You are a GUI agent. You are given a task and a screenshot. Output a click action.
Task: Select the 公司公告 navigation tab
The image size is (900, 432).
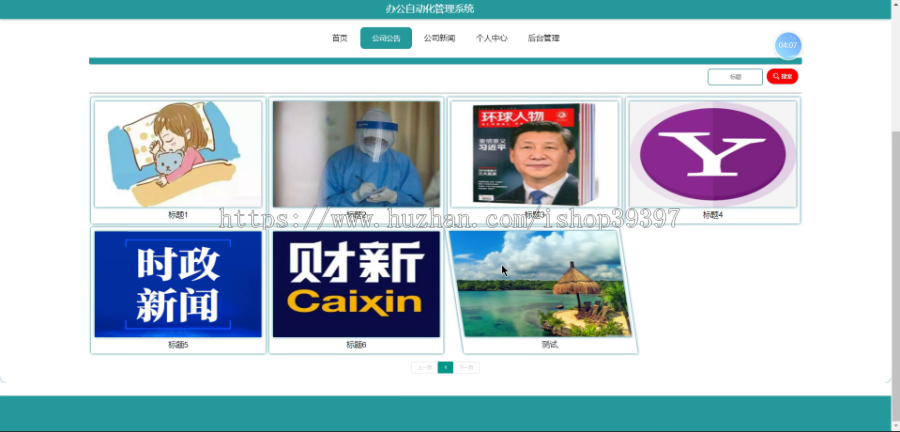click(386, 38)
